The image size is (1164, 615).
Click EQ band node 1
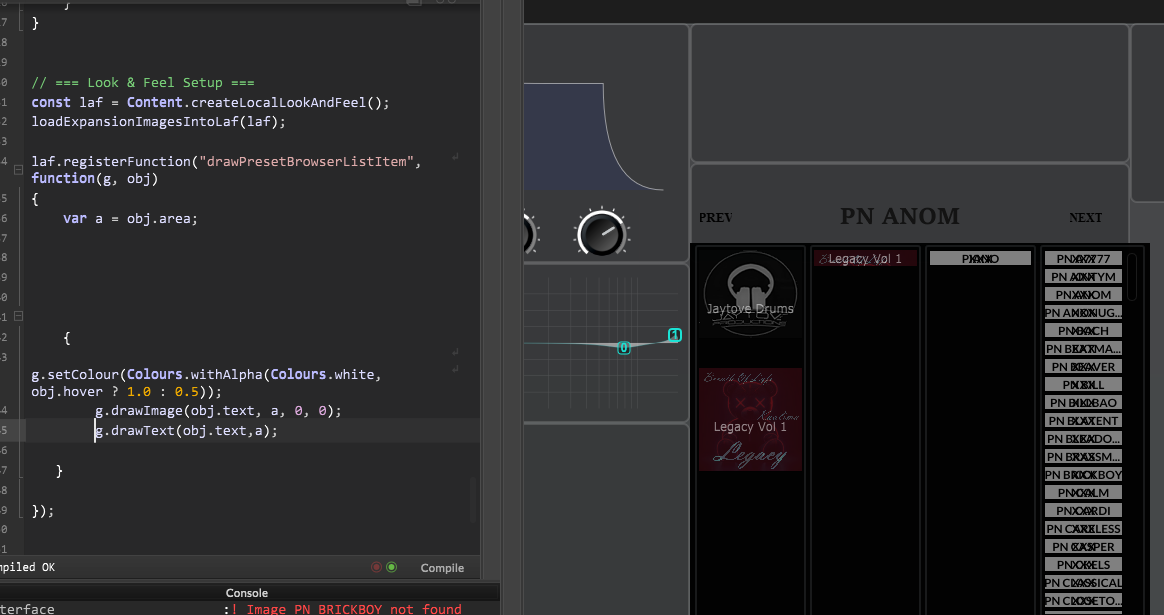(674, 335)
